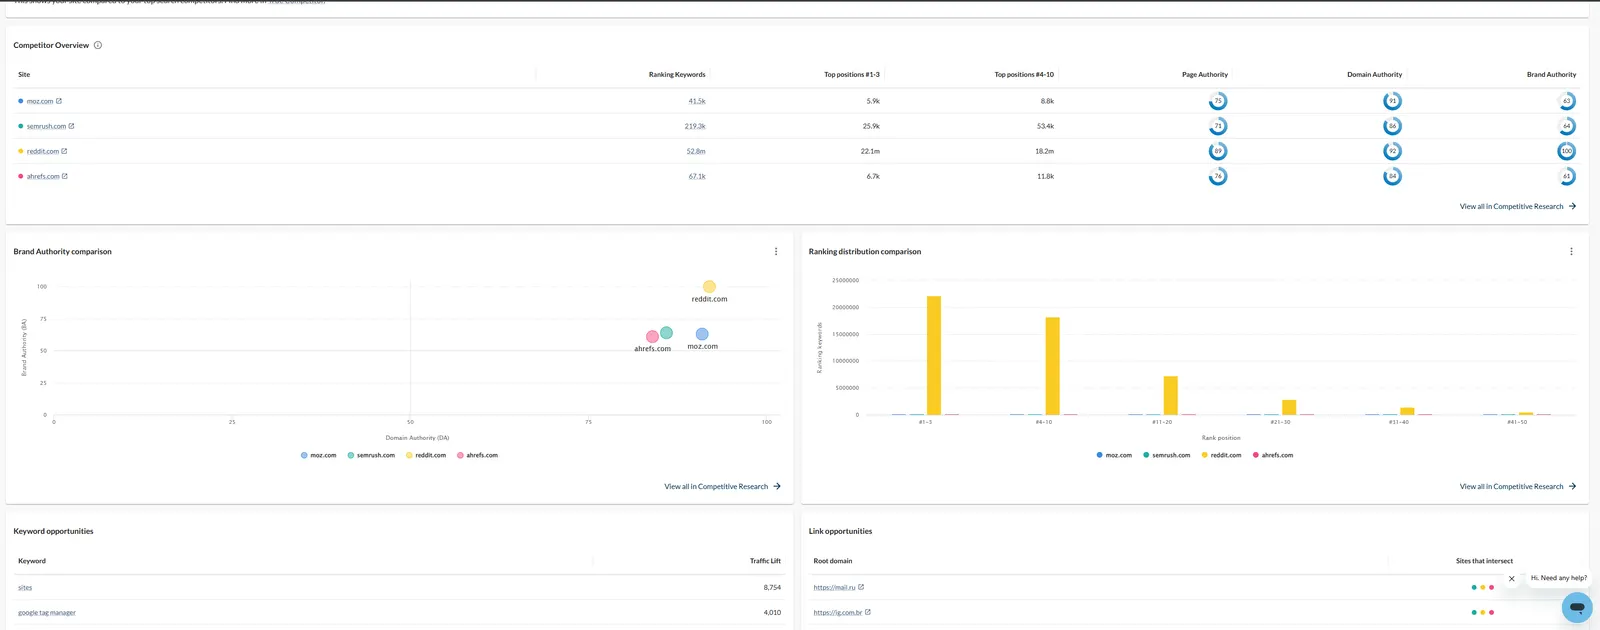Open the external link icon for https://ig.com.br

pyautogui.click(x=868, y=612)
